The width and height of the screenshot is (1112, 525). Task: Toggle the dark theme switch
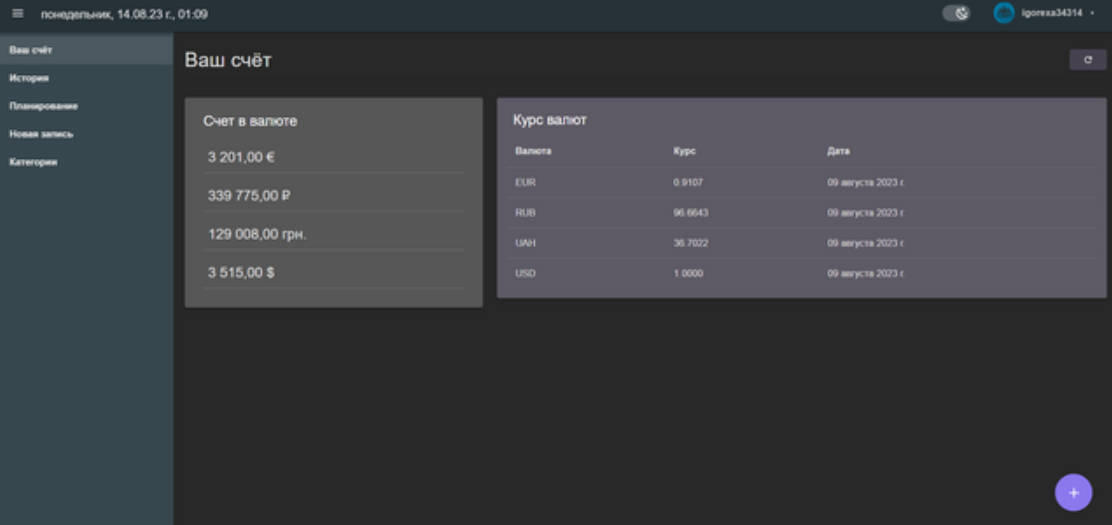(x=956, y=13)
